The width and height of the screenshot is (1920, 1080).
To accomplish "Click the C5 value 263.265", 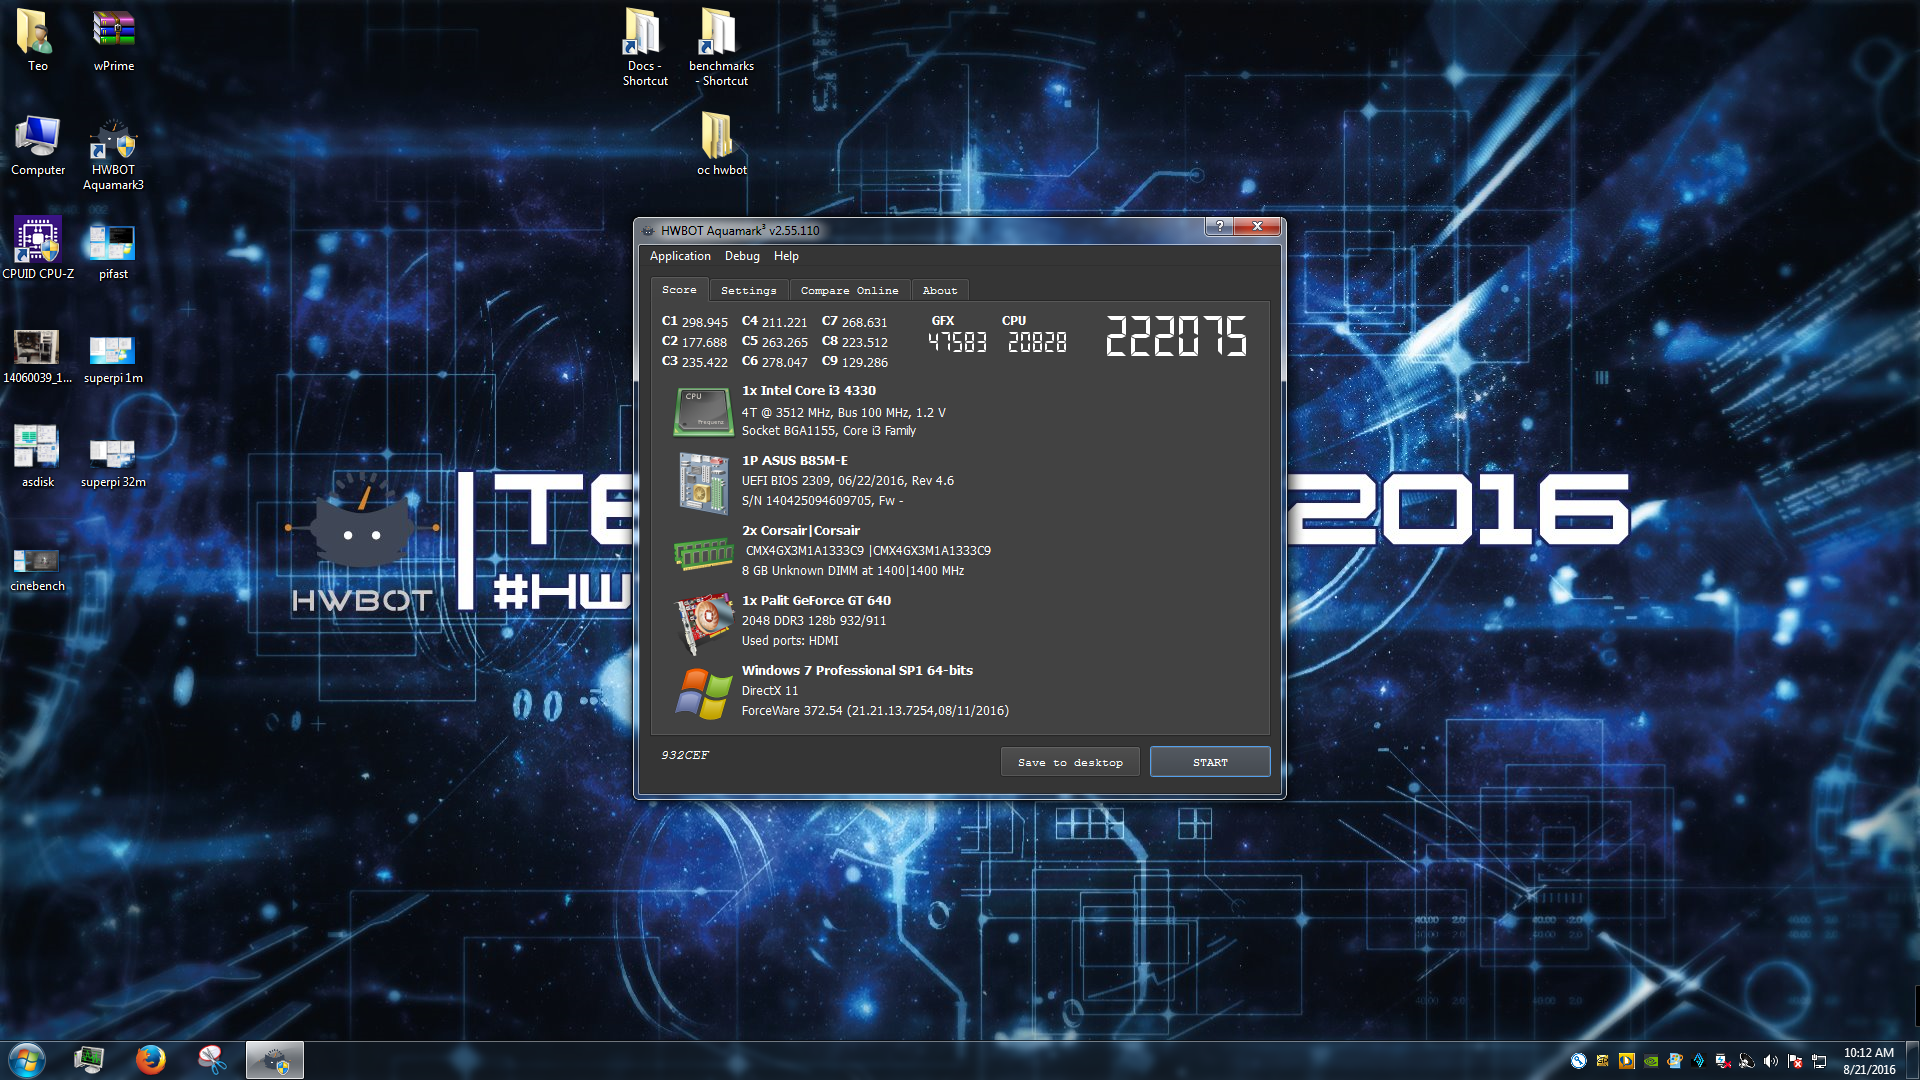I will (x=784, y=342).
